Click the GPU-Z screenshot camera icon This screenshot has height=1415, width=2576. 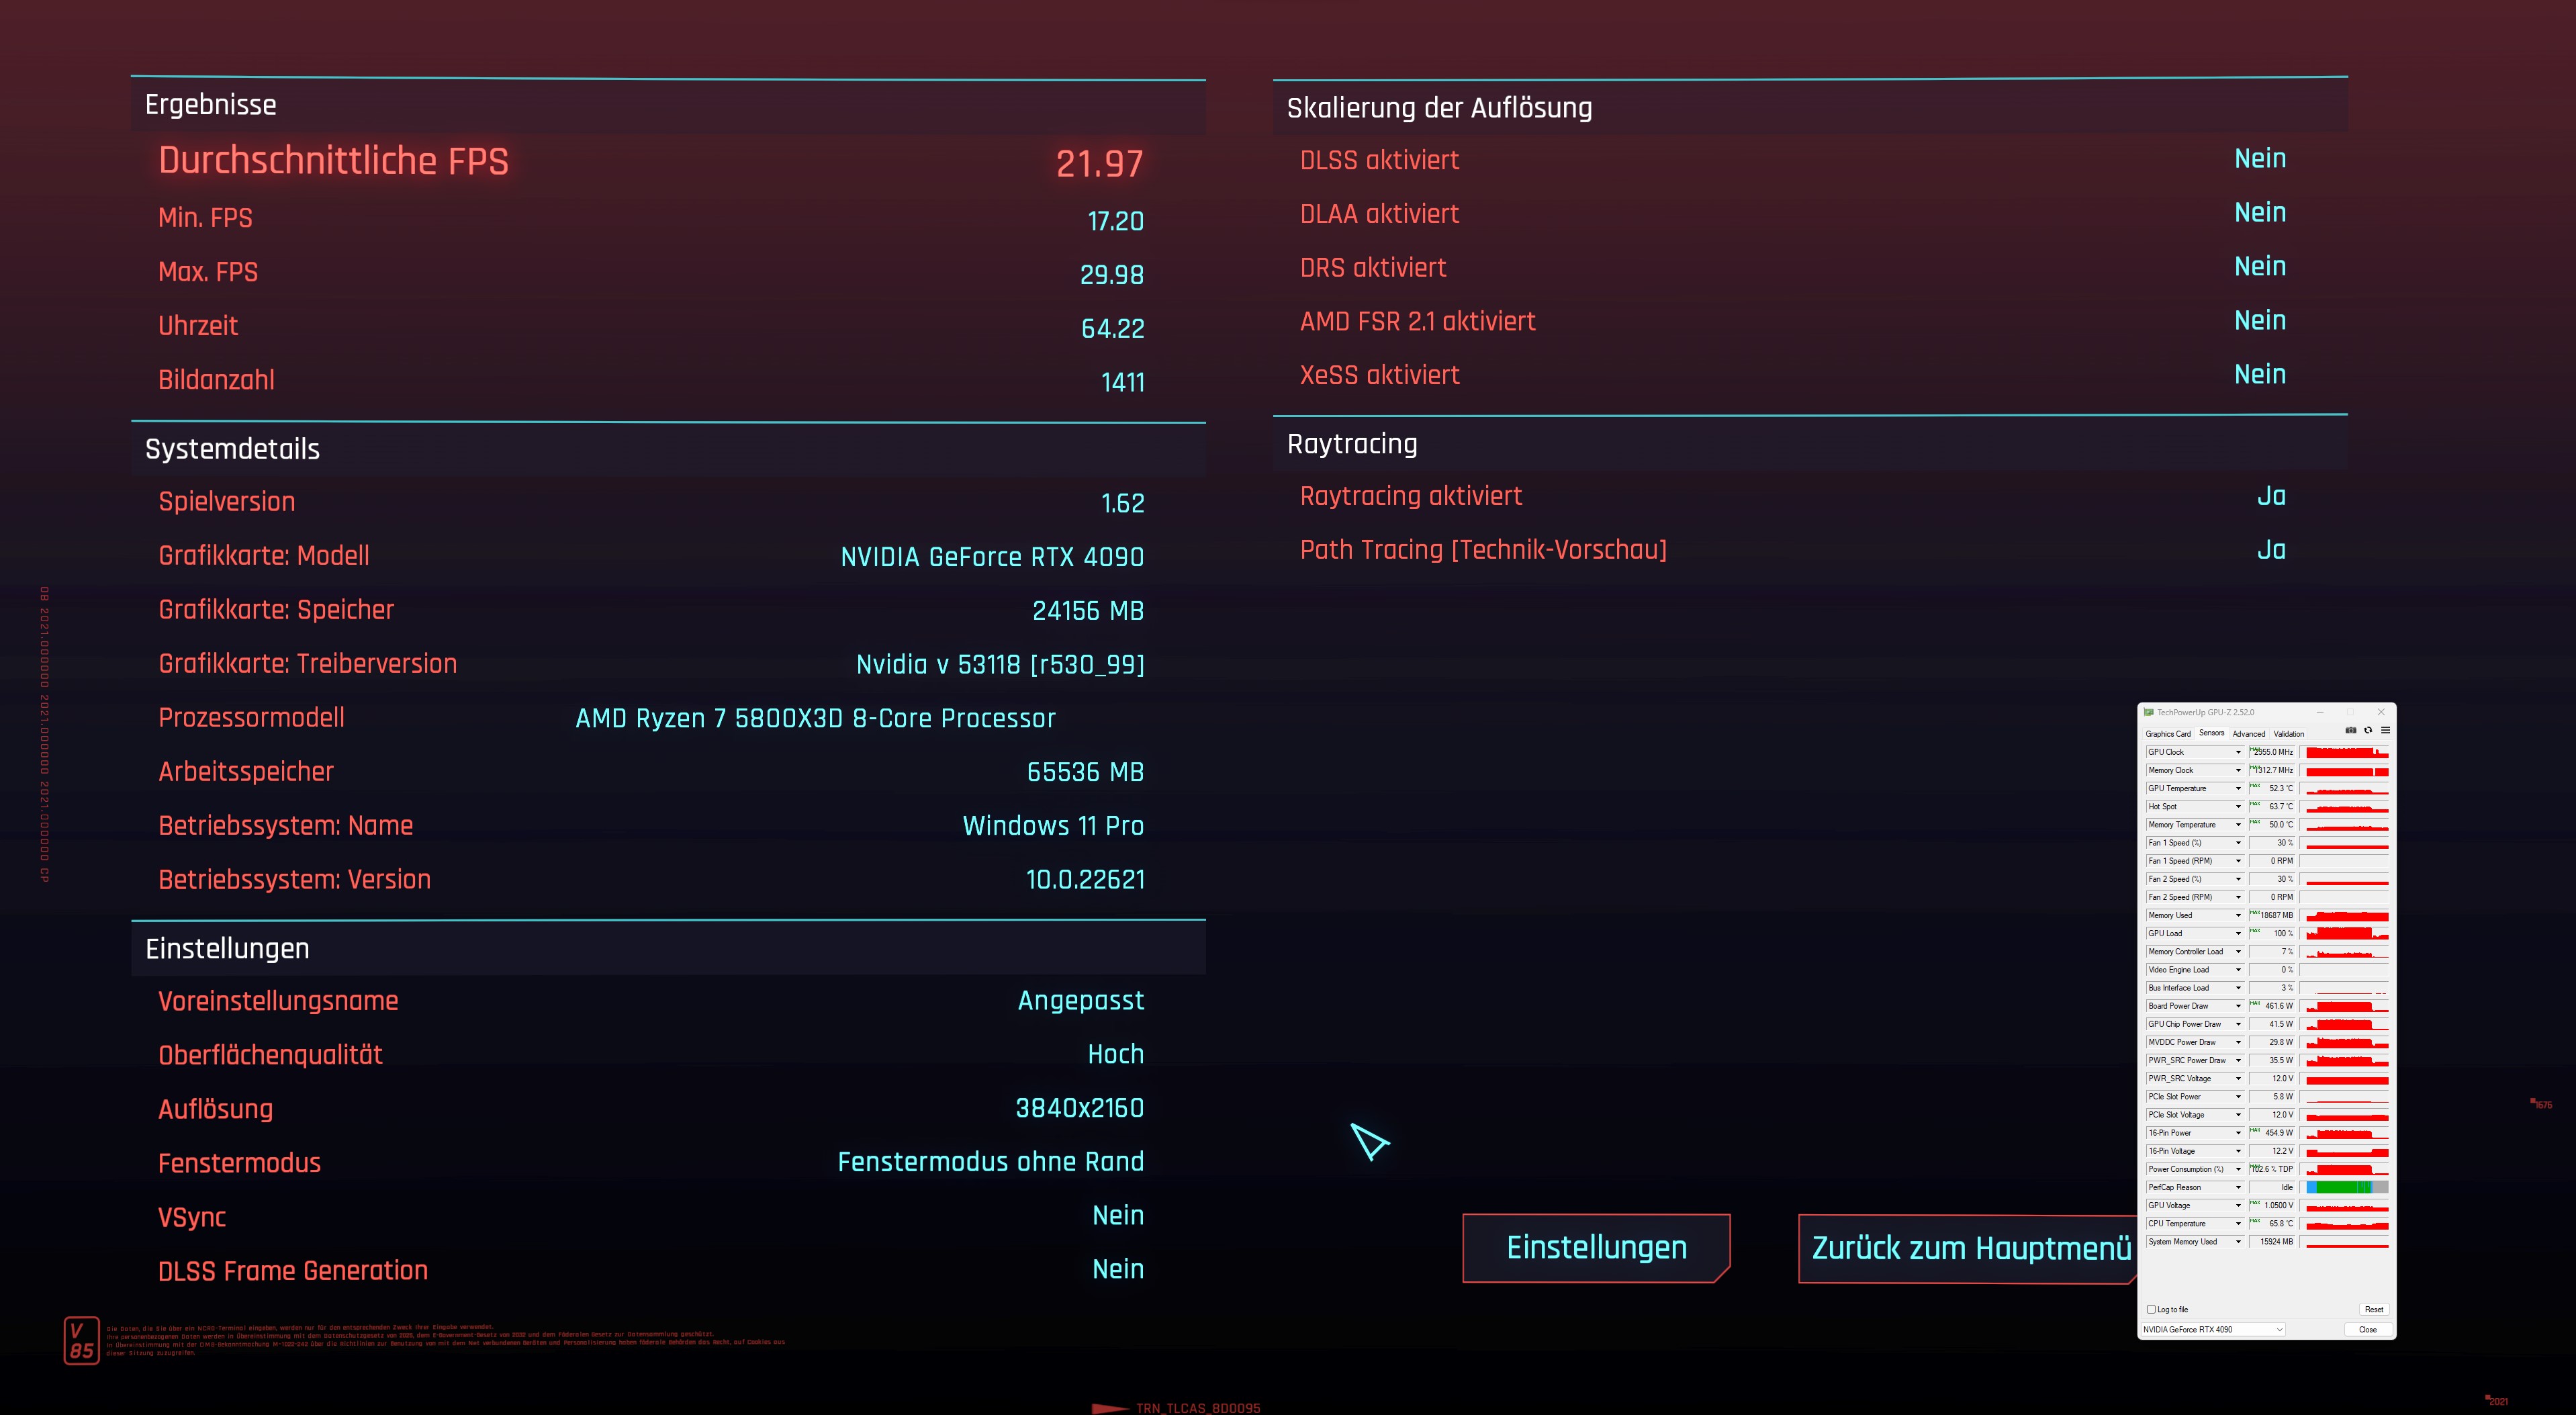click(x=2351, y=731)
